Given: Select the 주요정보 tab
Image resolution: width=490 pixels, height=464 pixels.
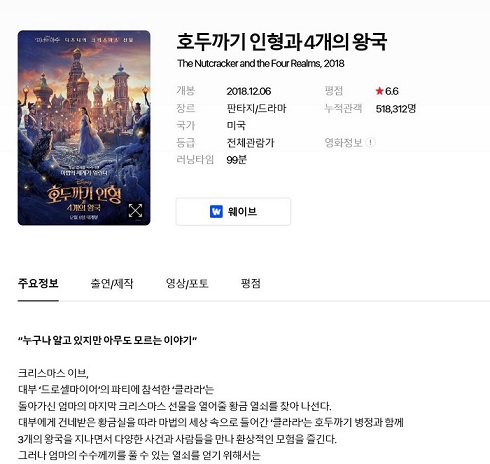Looking at the screenshot, I should click(38, 284).
